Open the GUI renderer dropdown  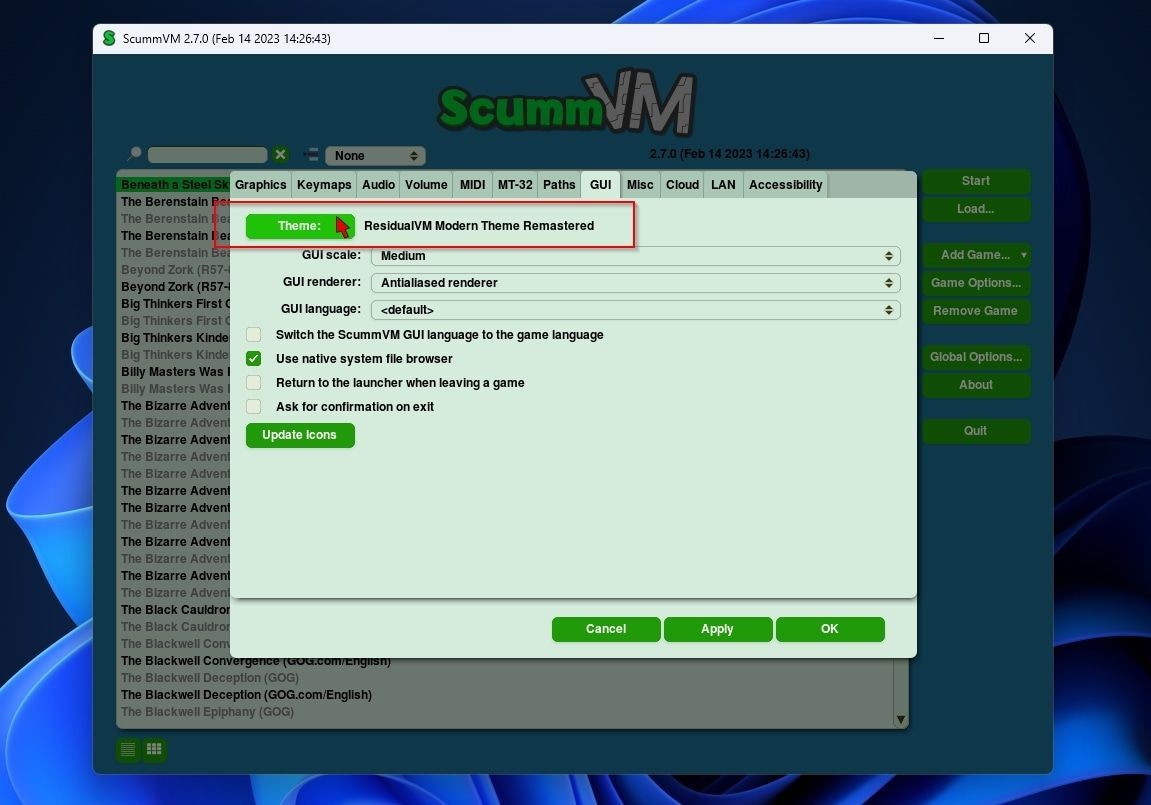(x=635, y=283)
